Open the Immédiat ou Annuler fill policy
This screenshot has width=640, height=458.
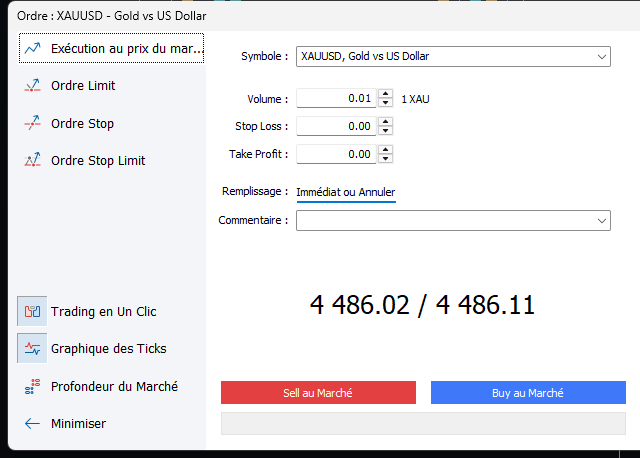tap(346, 192)
